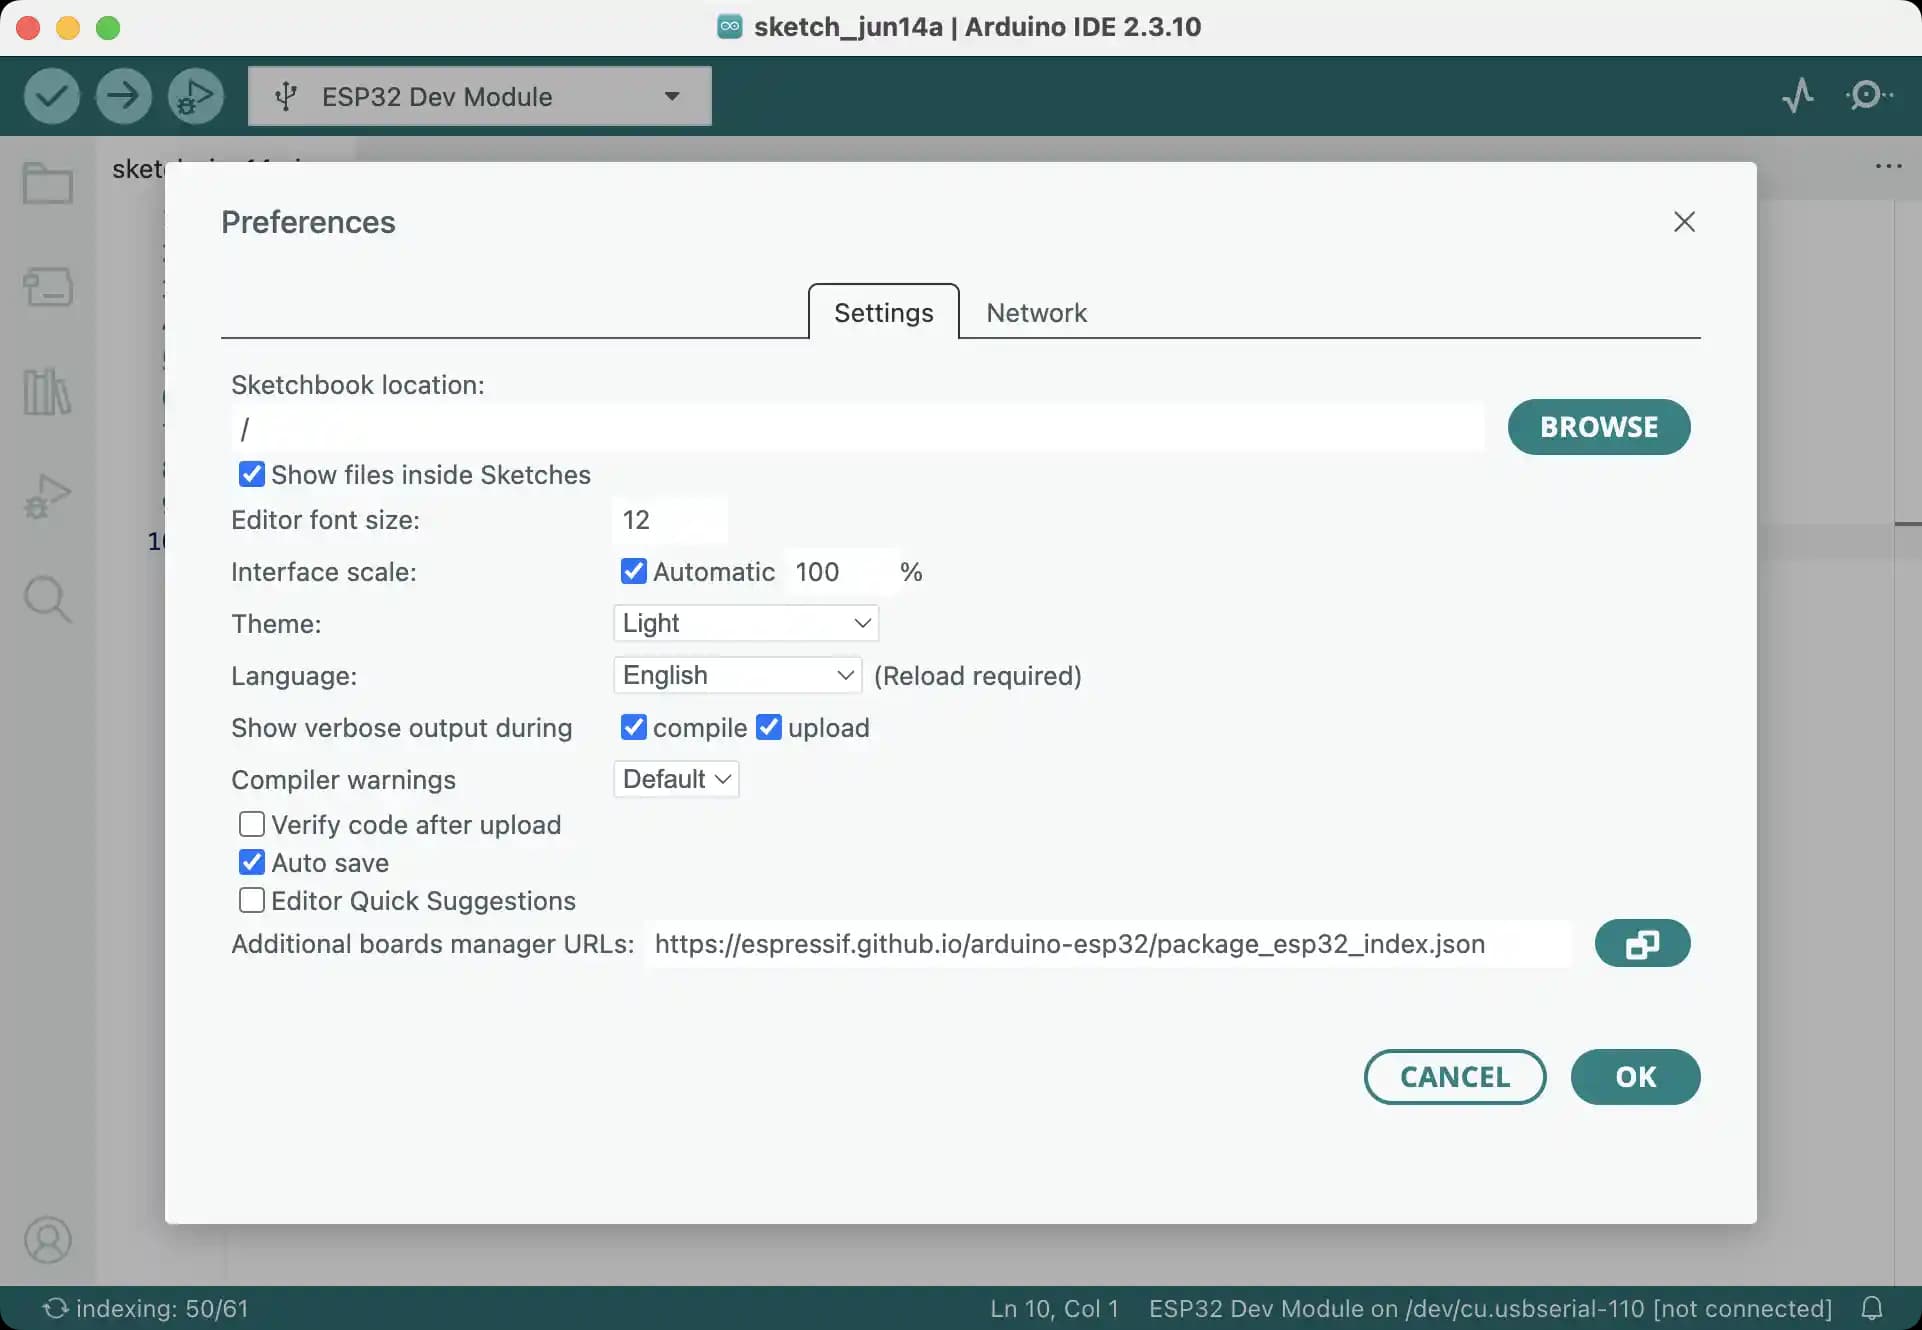Screen dimensions: 1922x1330
Task: Open the Serial Plotter
Action: [1798, 96]
